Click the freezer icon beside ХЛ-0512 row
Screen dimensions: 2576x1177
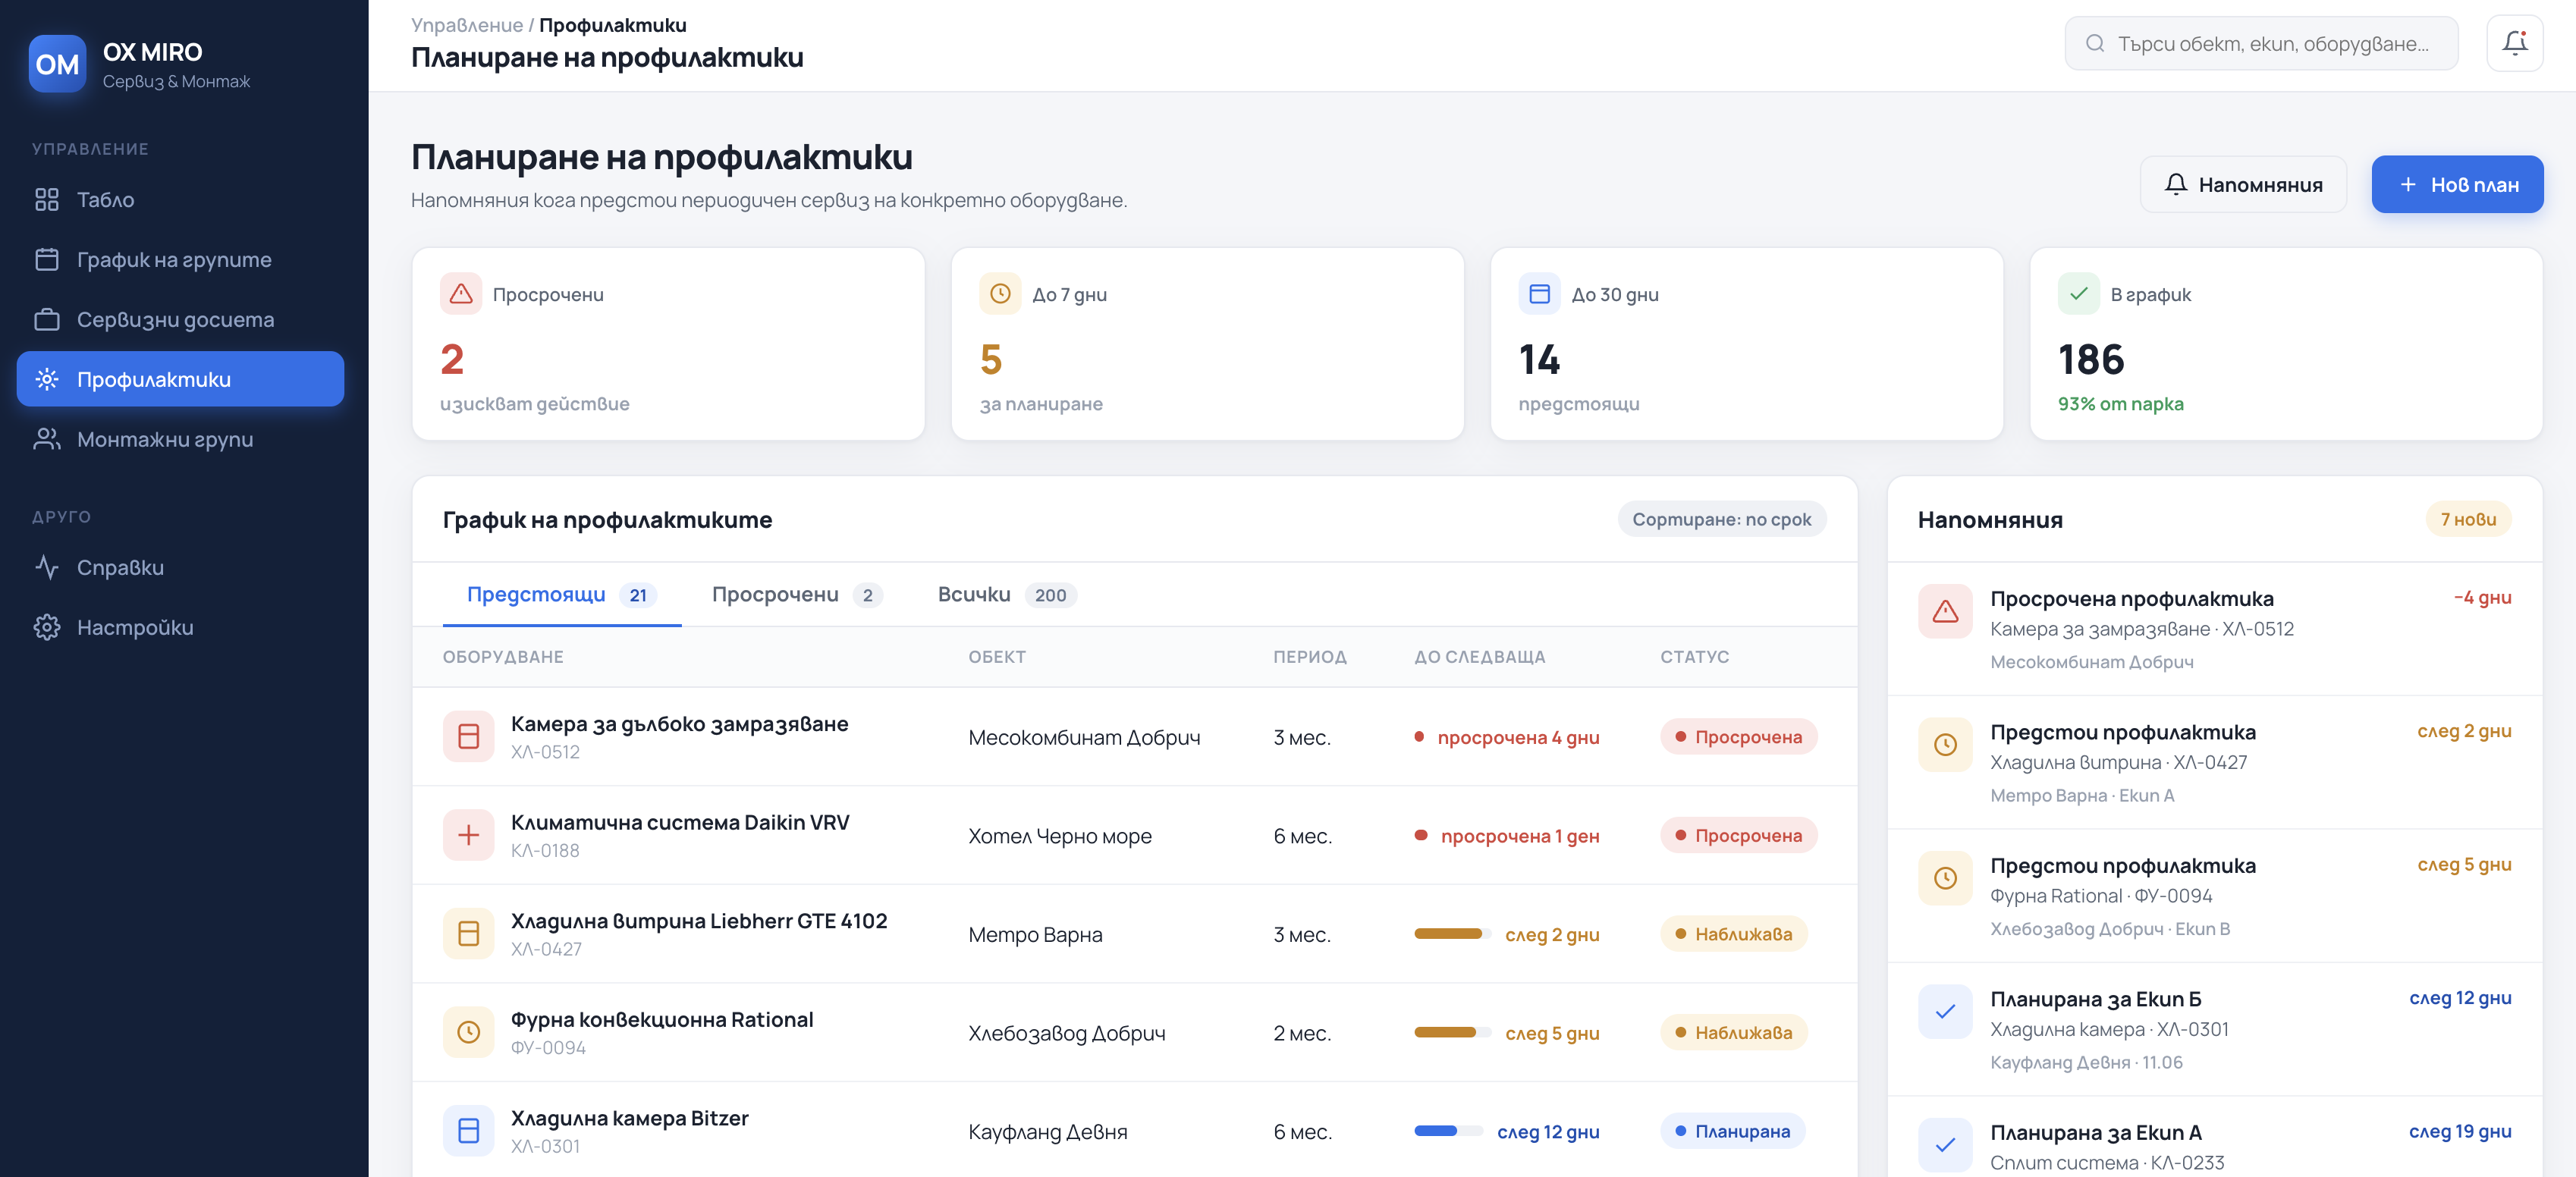(468, 737)
